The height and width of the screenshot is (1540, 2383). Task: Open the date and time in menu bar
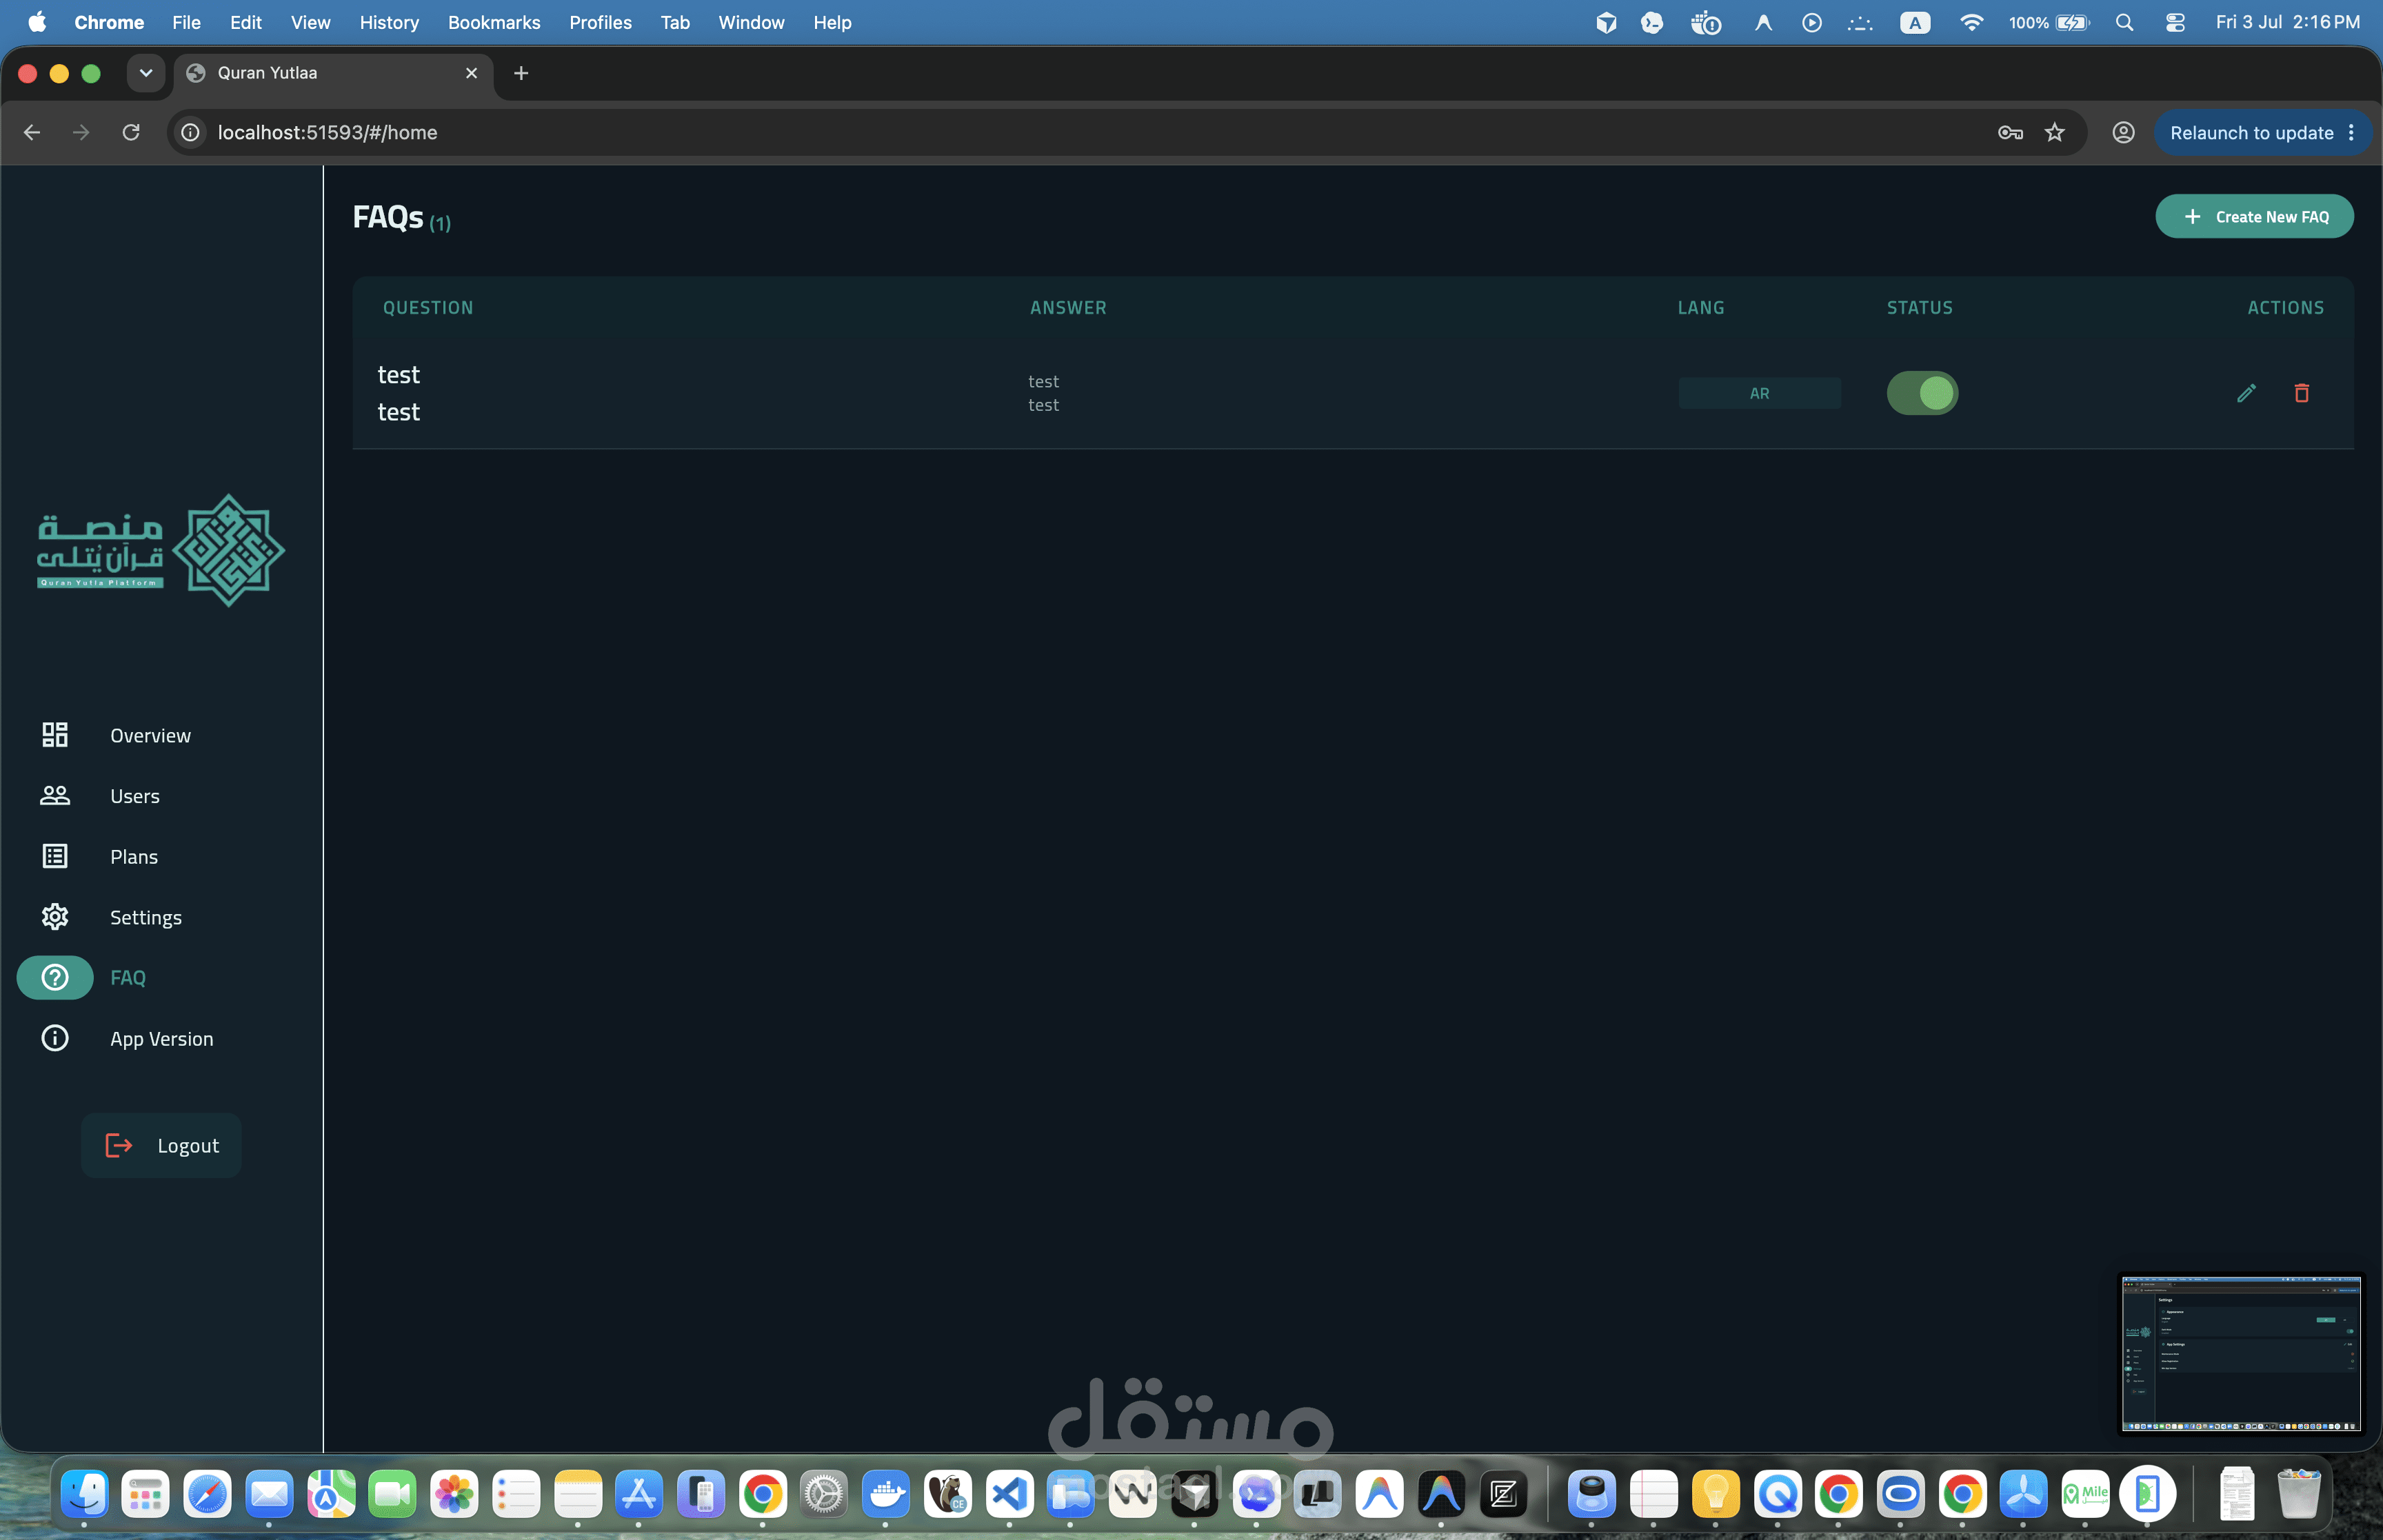pyautogui.click(x=2287, y=22)
